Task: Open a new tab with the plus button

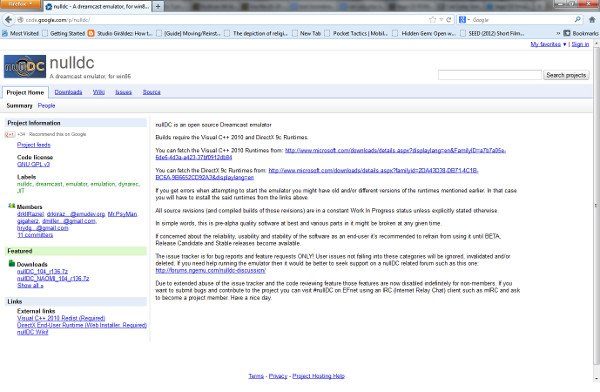Action: coord(158,7)
